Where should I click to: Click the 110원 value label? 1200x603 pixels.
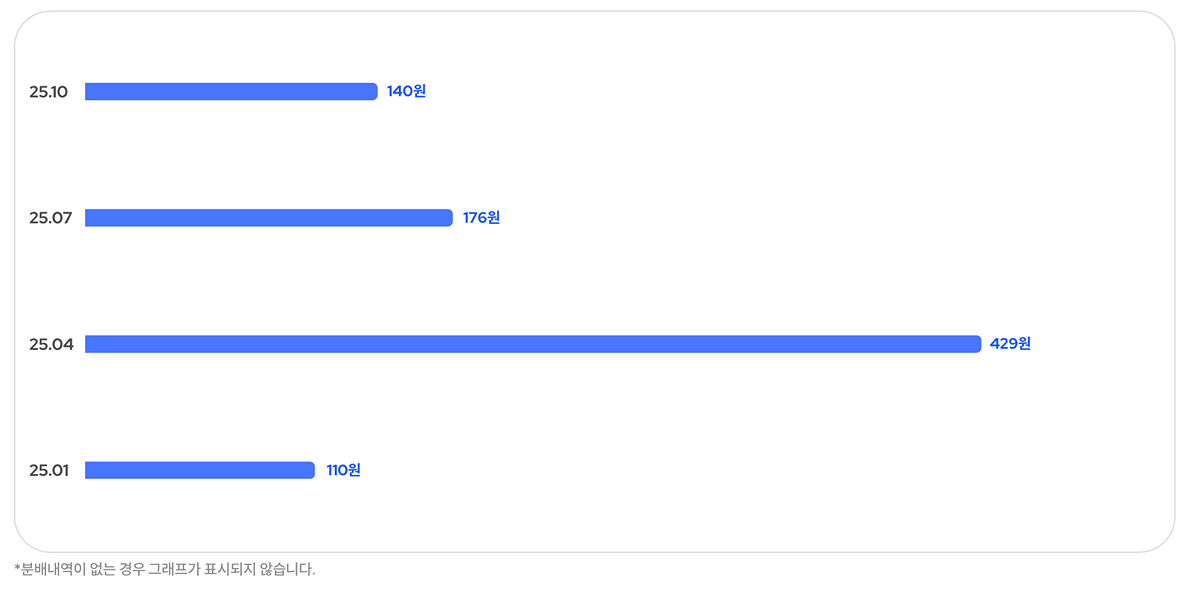343,470
